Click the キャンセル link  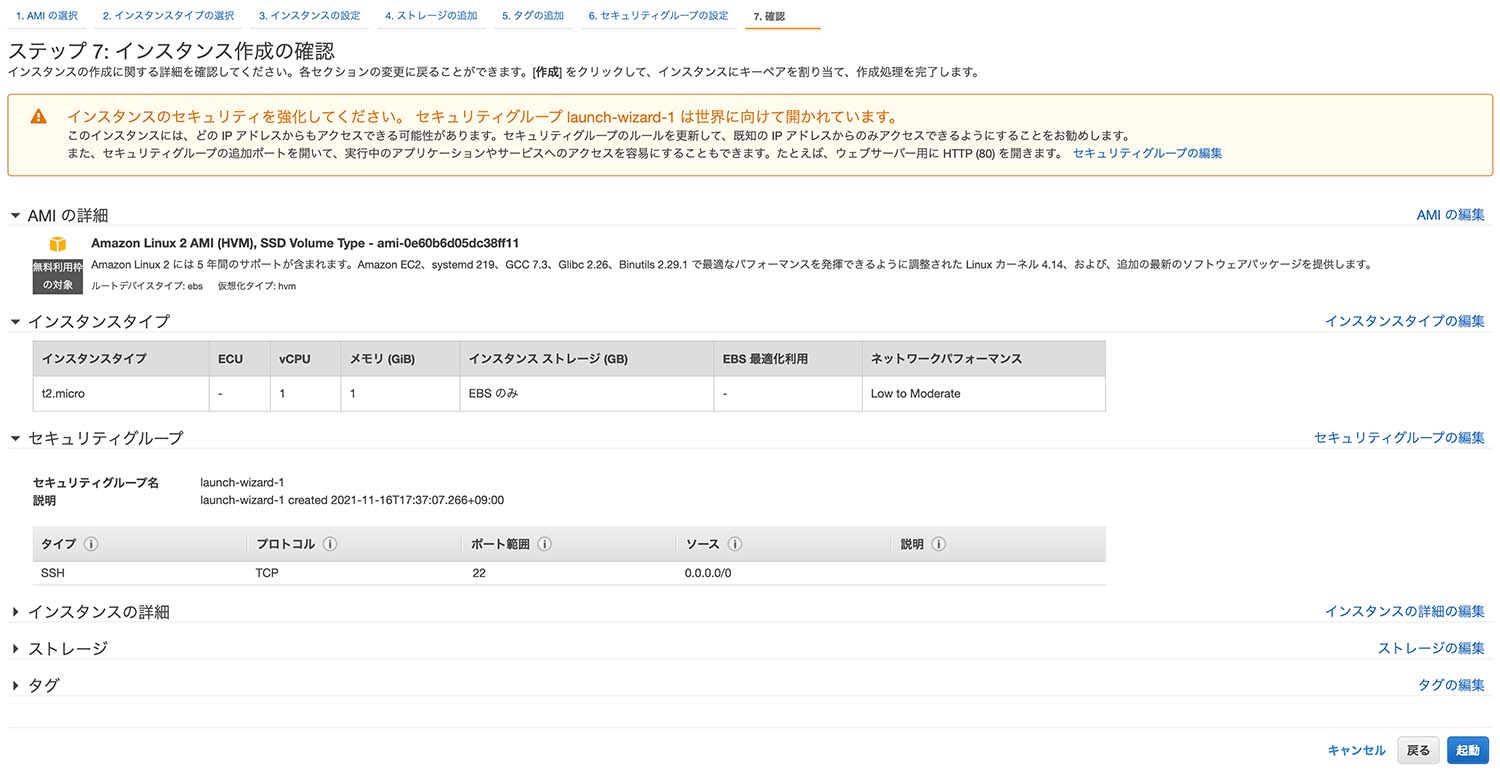(x=1356, y=750)
